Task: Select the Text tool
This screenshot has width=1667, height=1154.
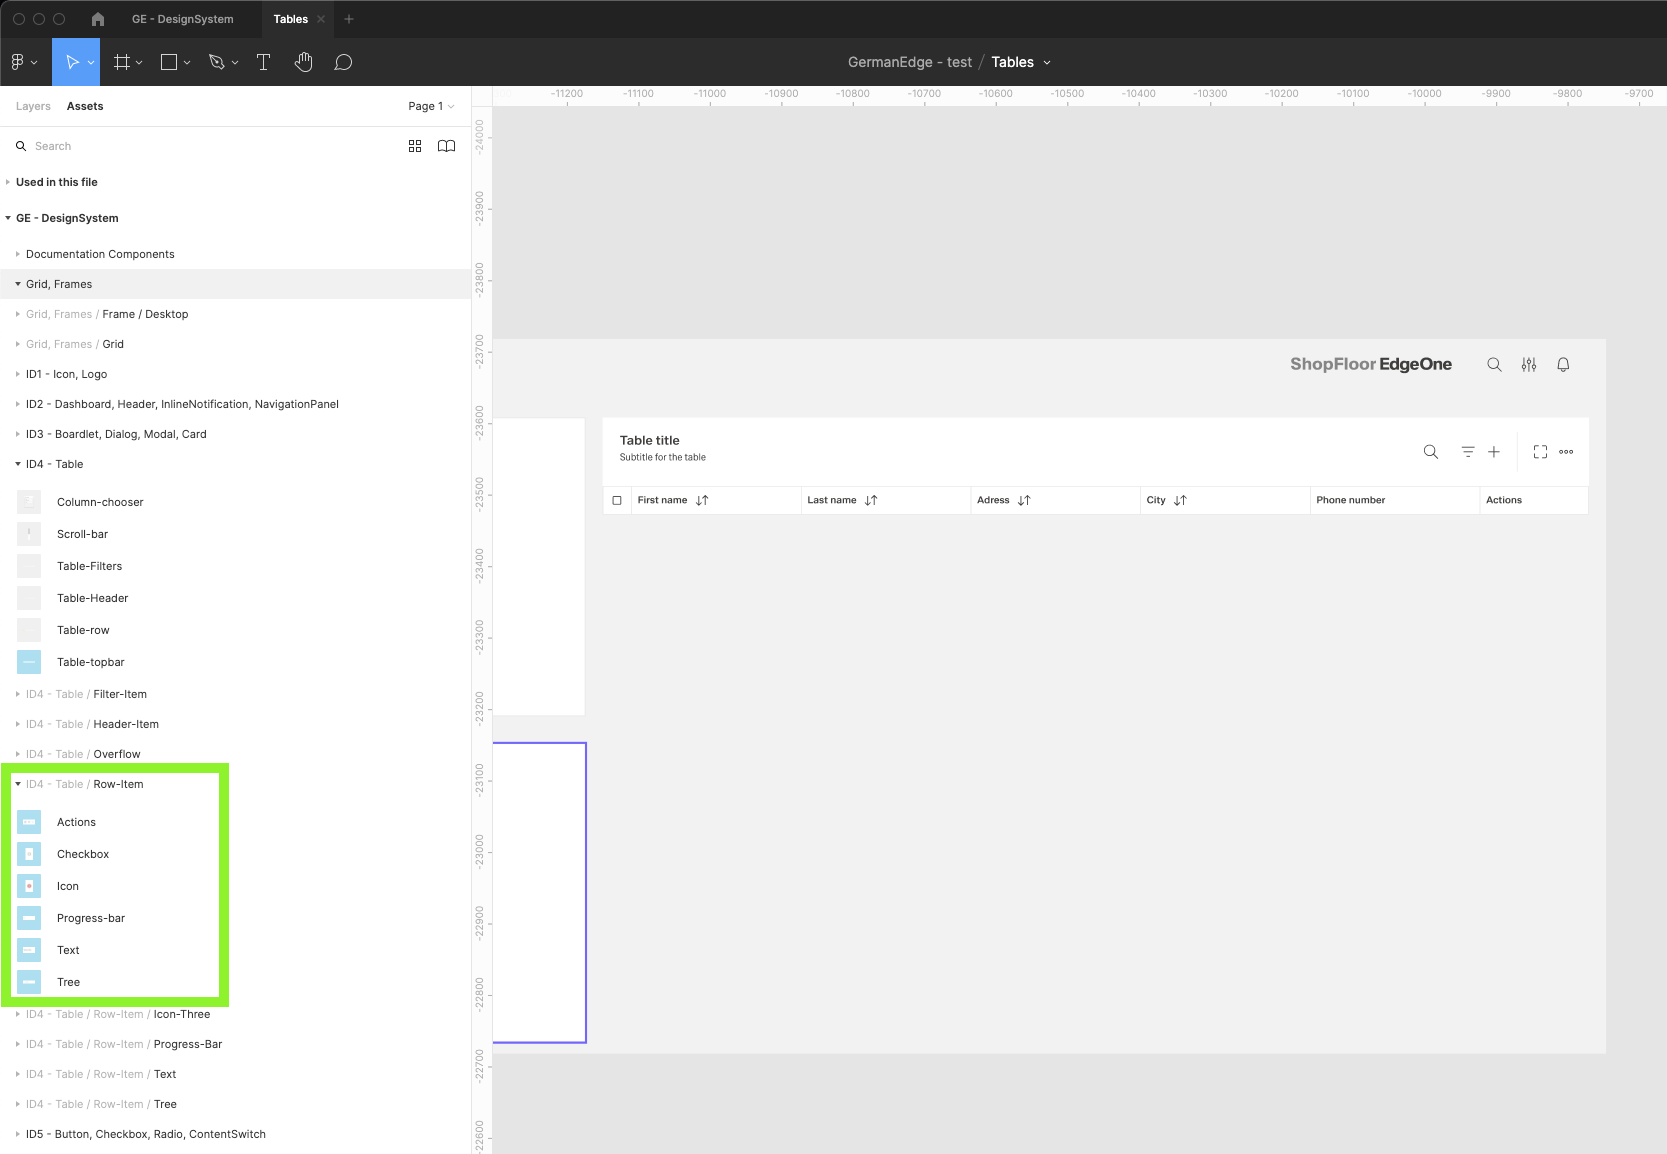Action: point(263,62)
